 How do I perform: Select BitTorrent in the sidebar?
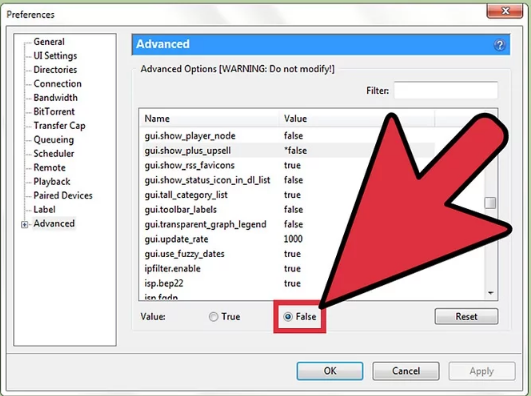click(x=54, y=111)
